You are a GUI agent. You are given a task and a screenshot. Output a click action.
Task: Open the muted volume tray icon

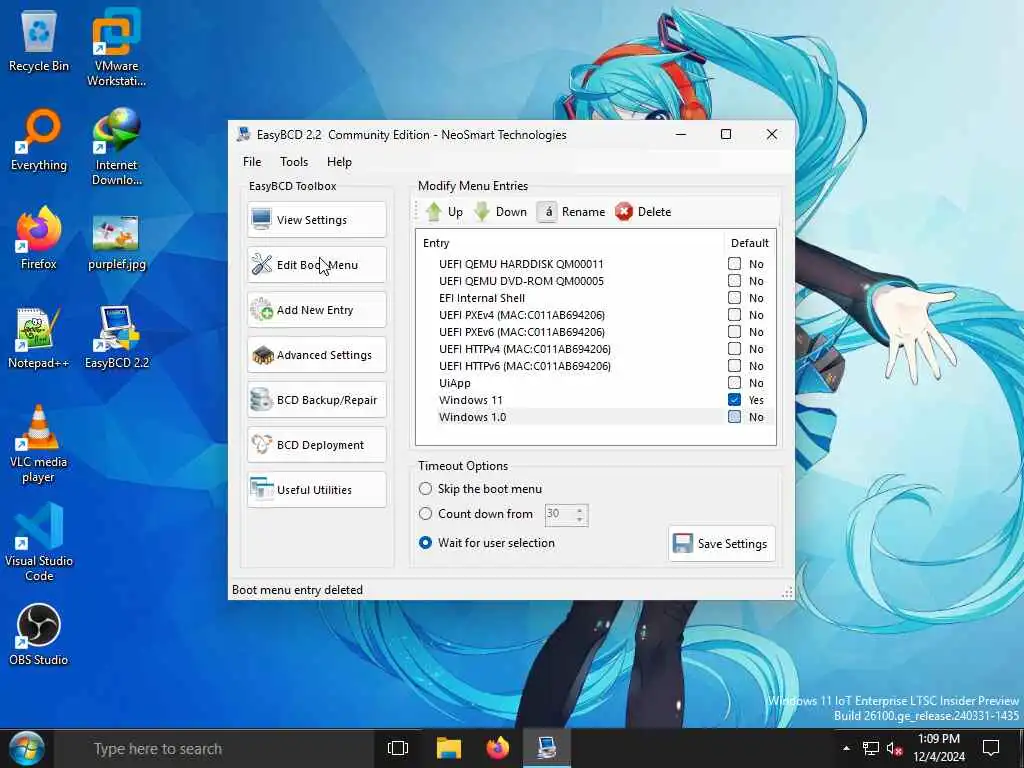click(x=895, y=748)
